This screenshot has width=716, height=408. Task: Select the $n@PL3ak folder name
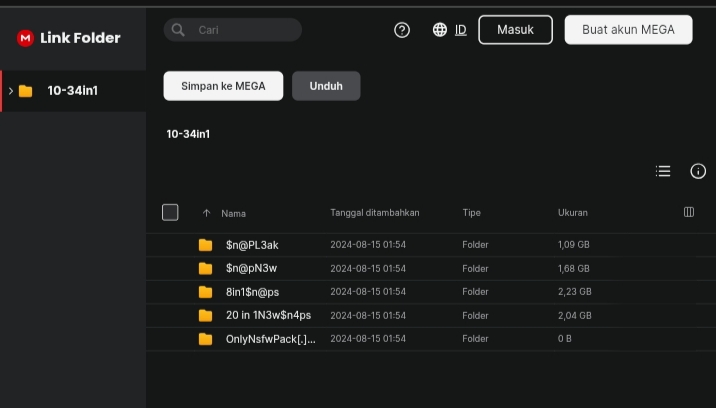pos(252,245)
